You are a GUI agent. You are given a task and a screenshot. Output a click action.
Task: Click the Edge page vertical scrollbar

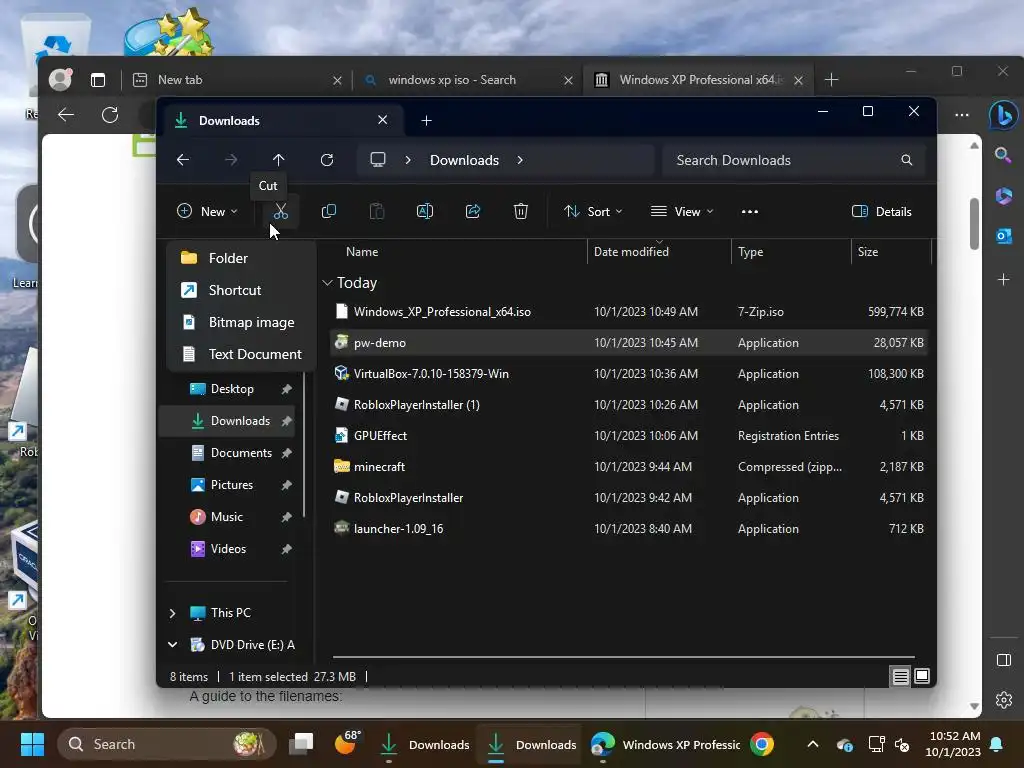[974, 224]
